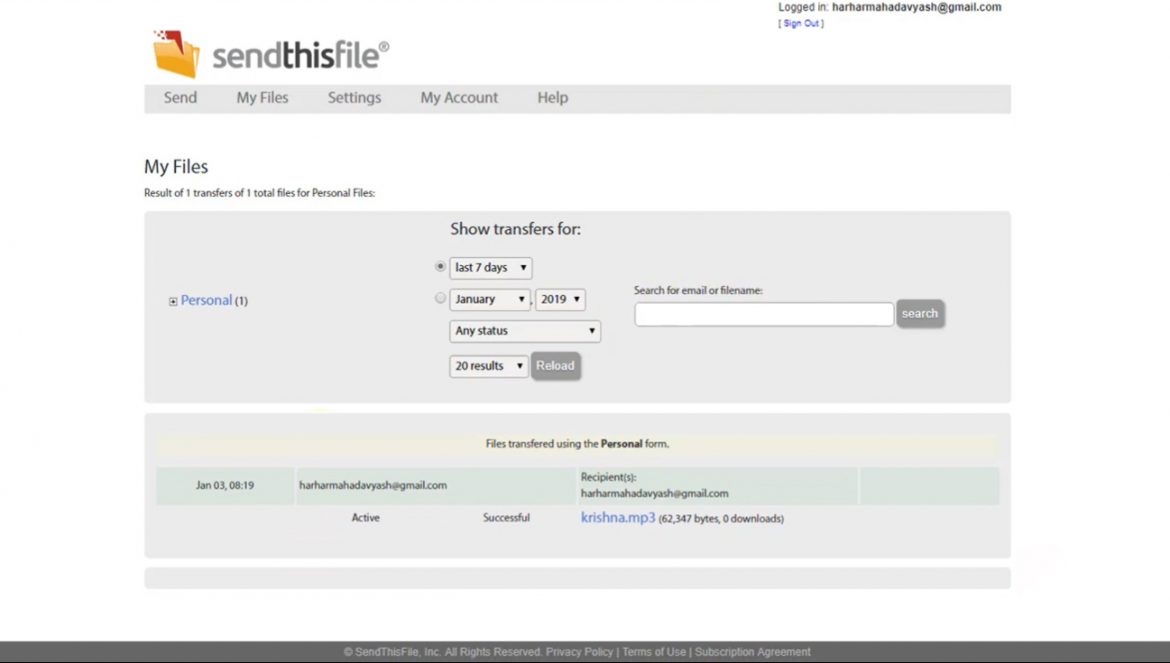This screenshot has width=1170, height=663.
Task: Click the Subscription Agreement link
Action: coord(753,651)
